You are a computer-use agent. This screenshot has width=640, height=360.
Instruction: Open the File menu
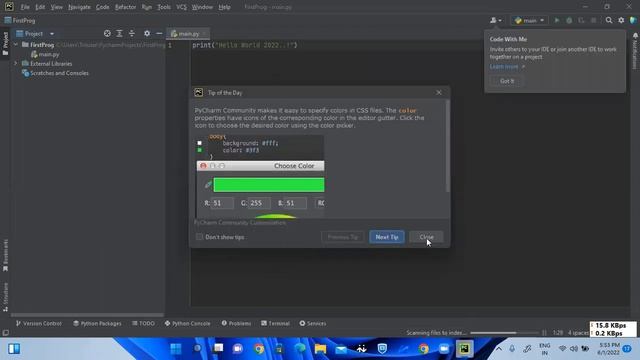tap(25, 7)
